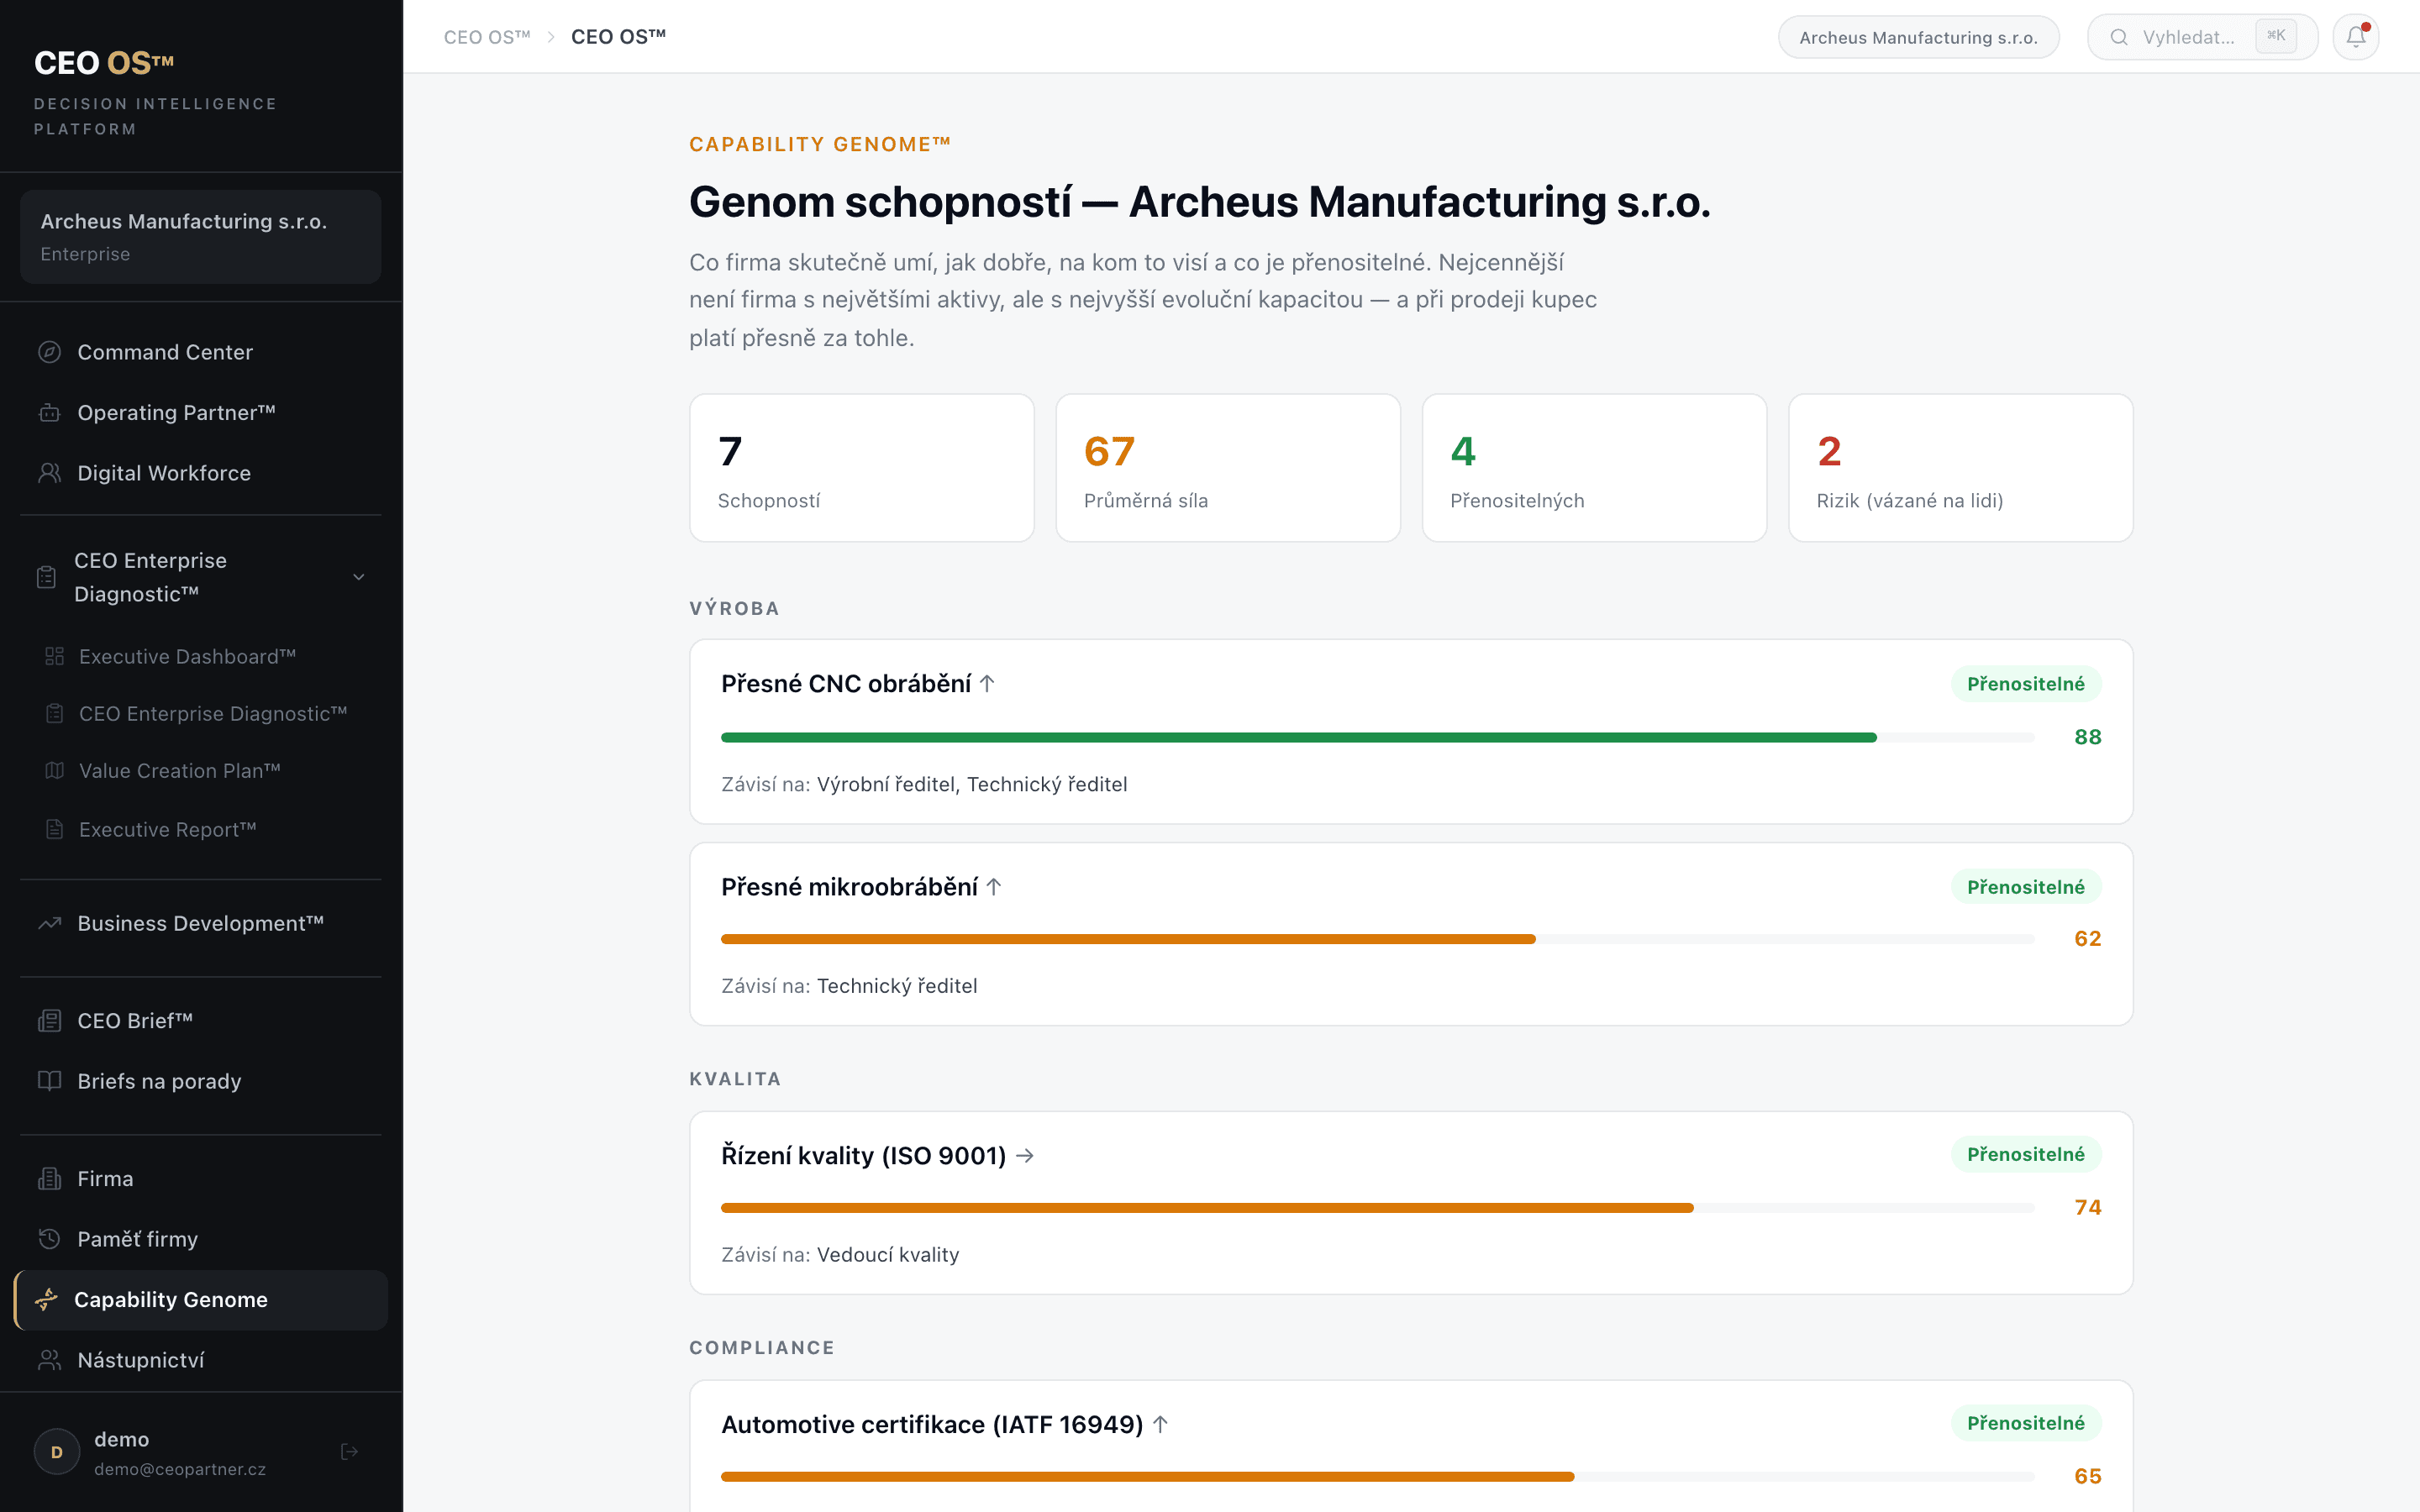Select Capability Genome menu item

(x=200, y=1300)
